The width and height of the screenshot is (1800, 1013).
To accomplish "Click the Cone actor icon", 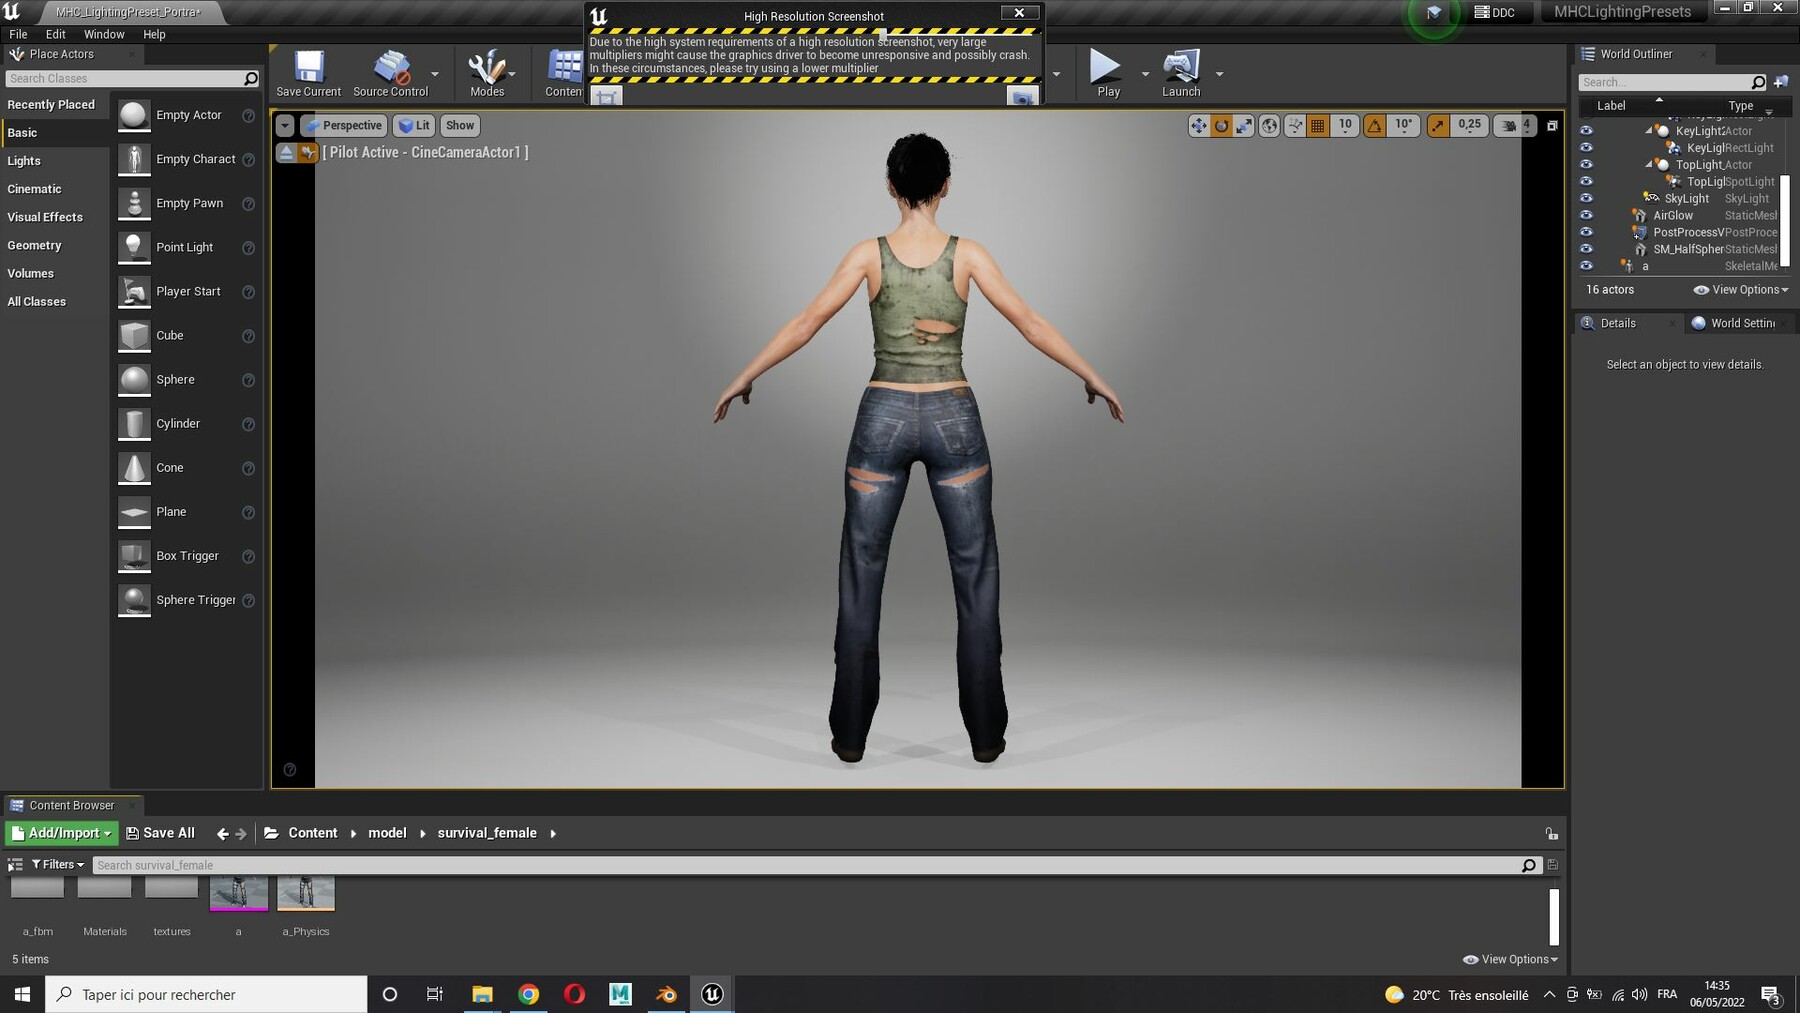I will pos(134,467).
